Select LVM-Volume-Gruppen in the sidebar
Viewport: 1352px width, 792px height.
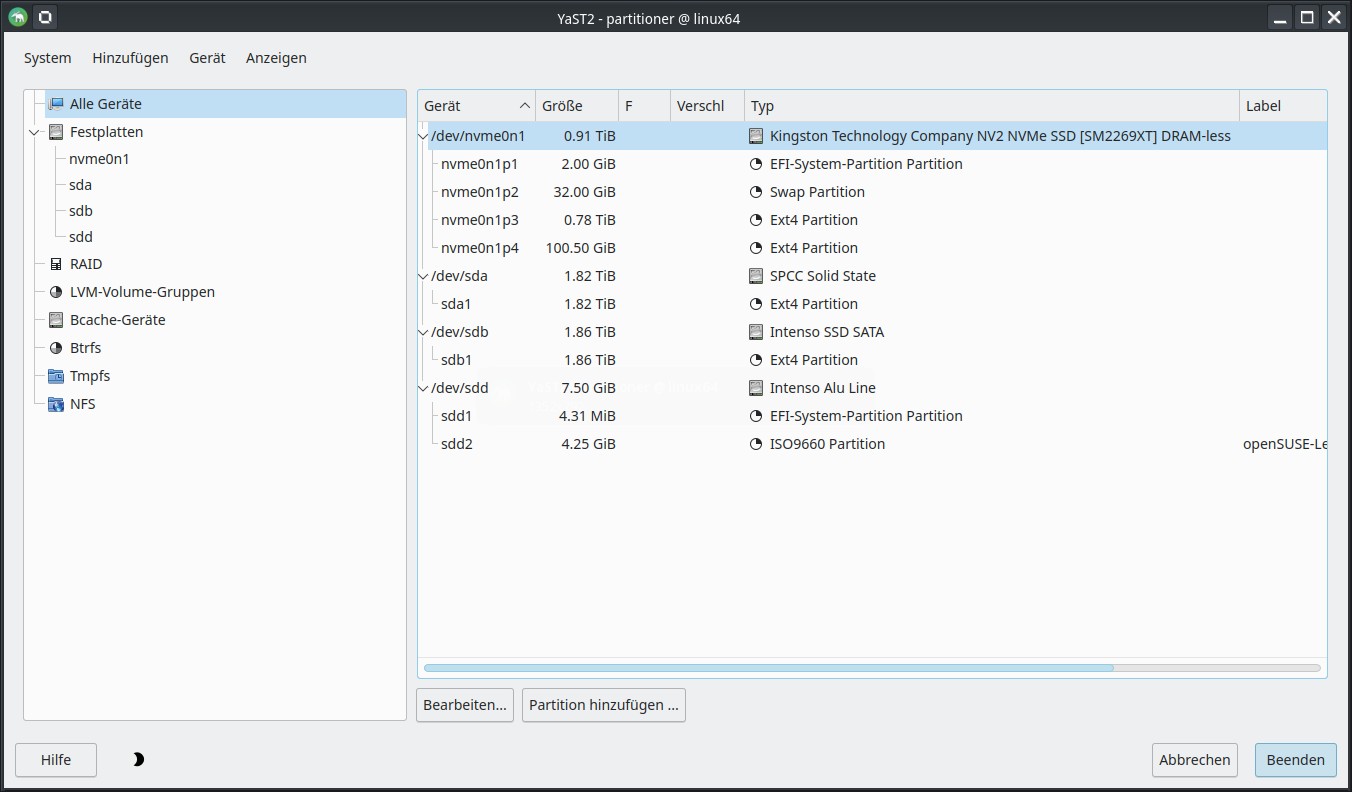[142, 292]
